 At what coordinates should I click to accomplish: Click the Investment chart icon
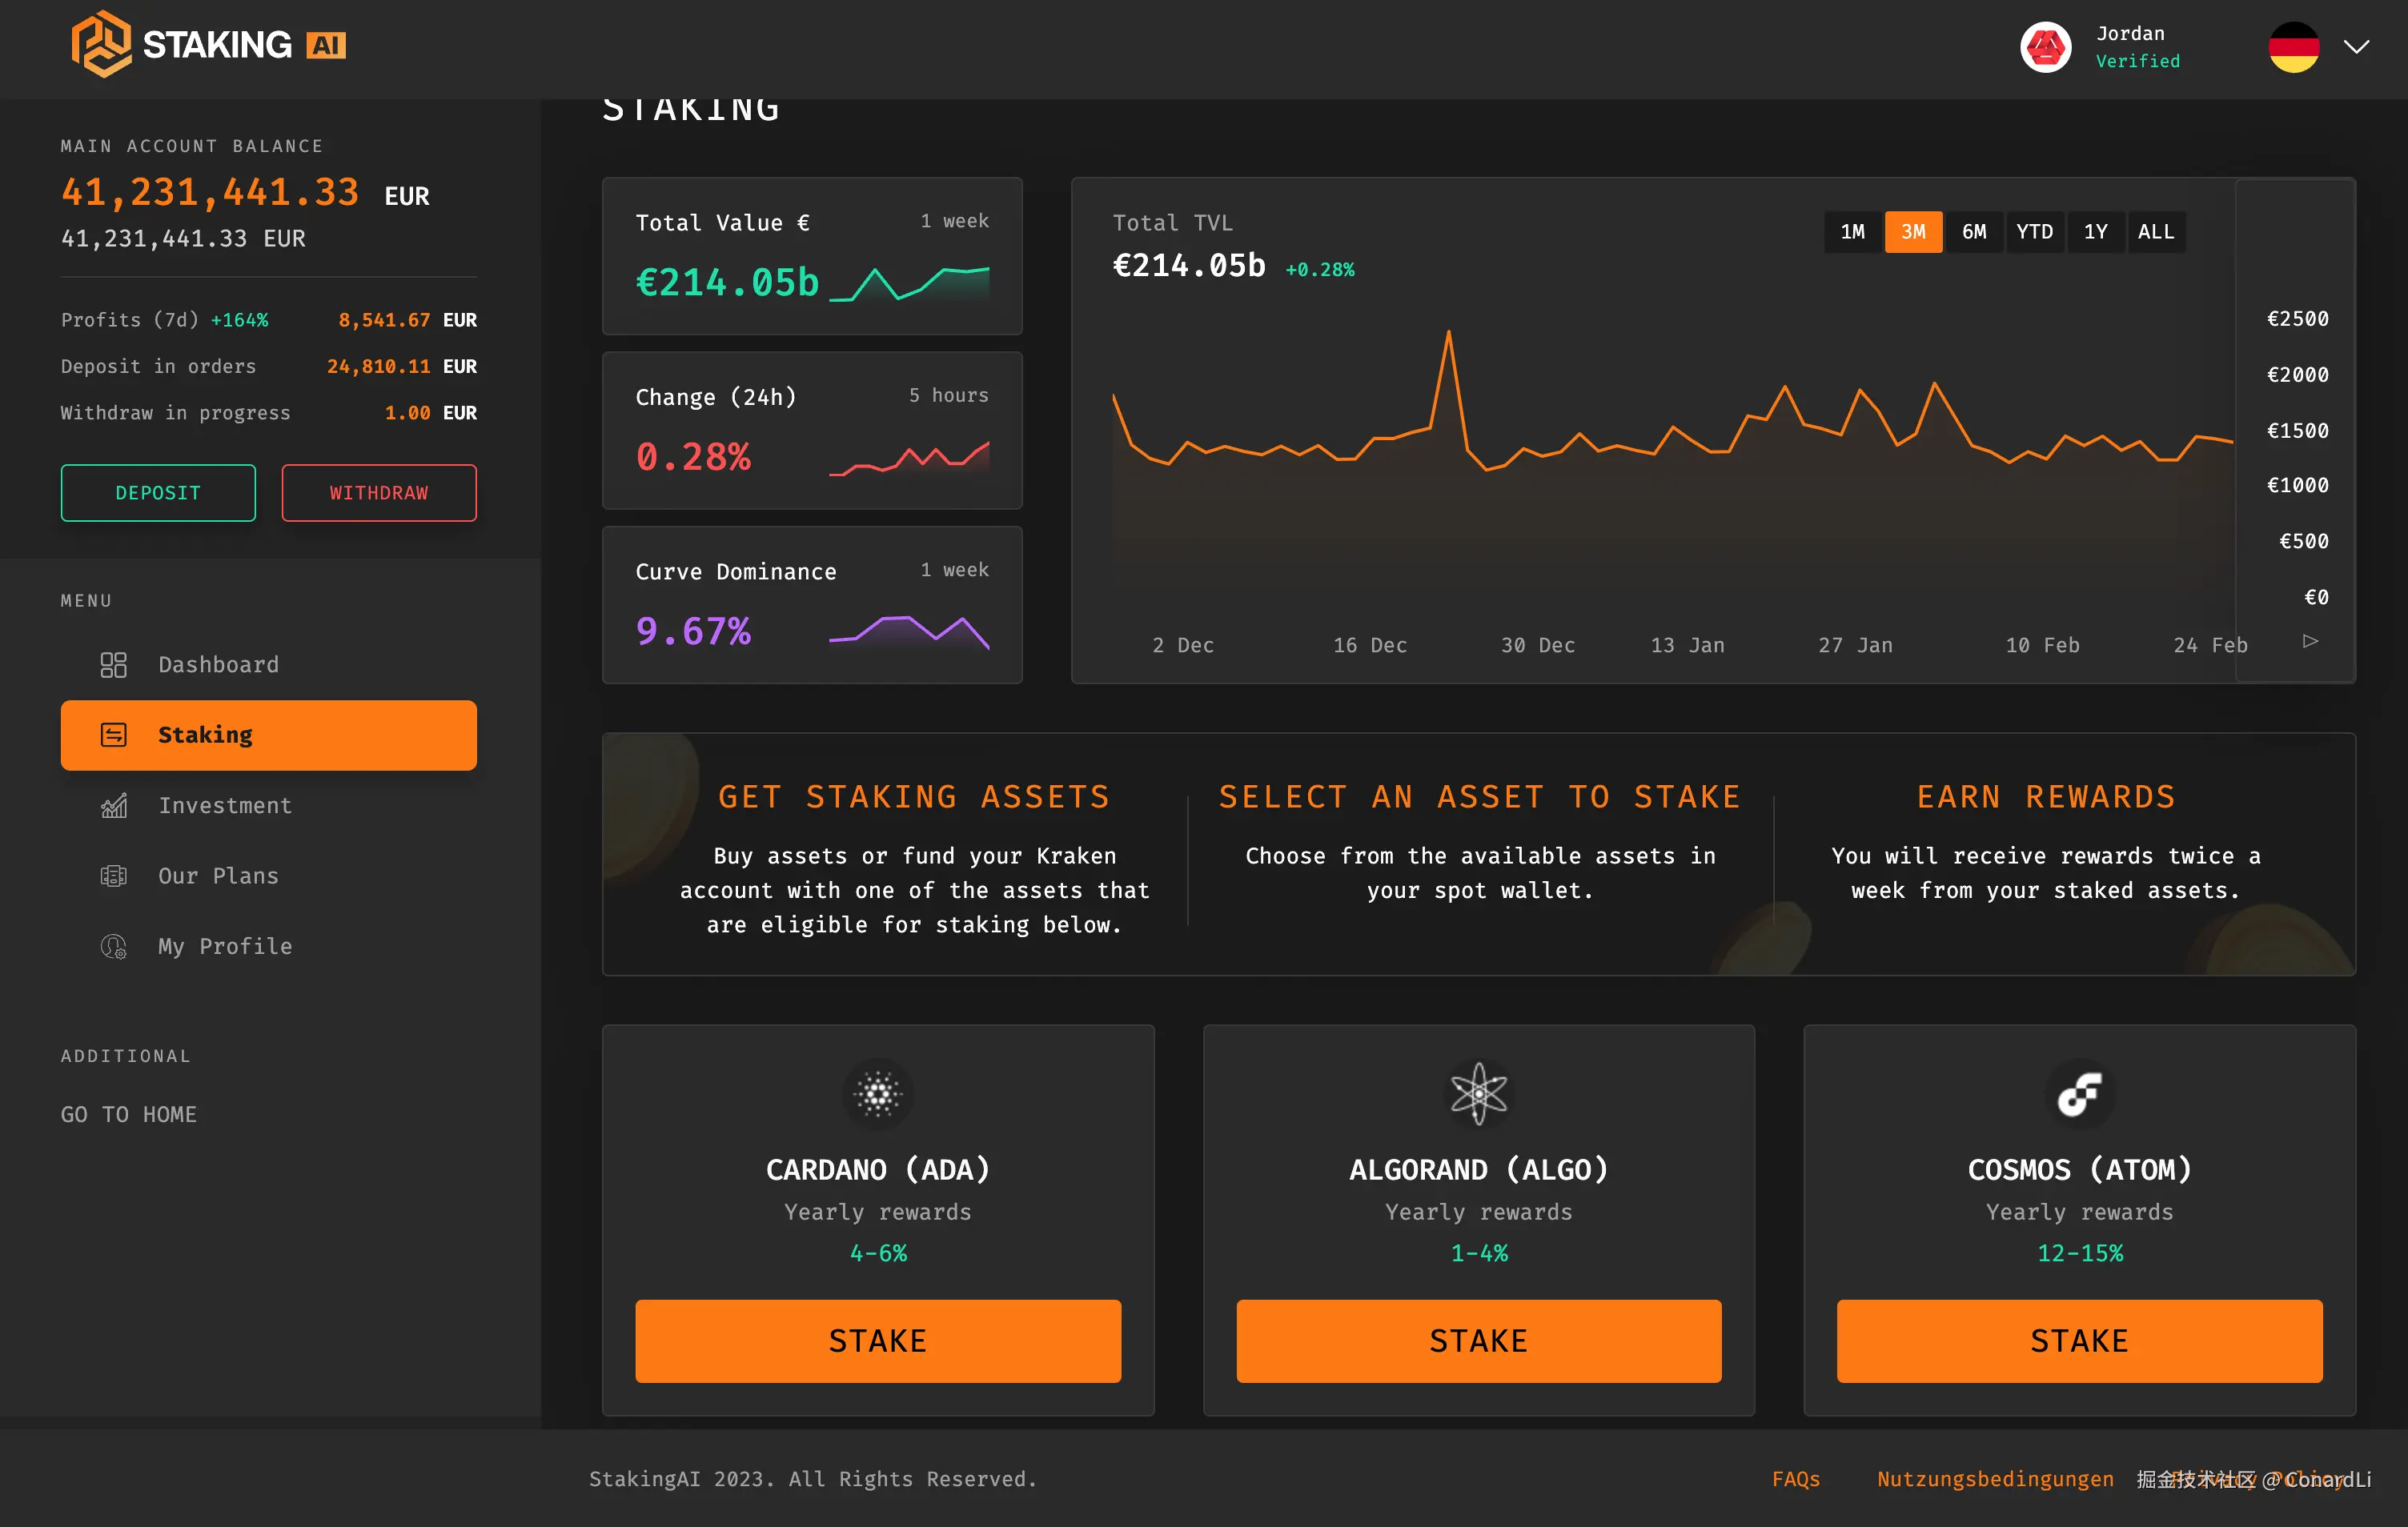[x=113, y=806]
